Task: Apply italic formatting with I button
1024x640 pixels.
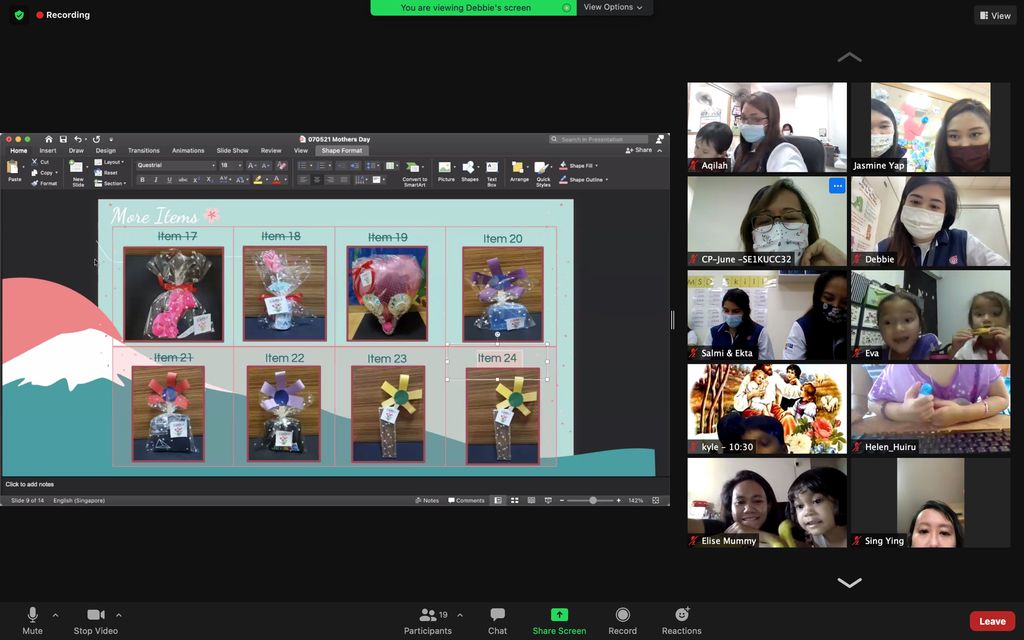Action: (x=155, y=180)
